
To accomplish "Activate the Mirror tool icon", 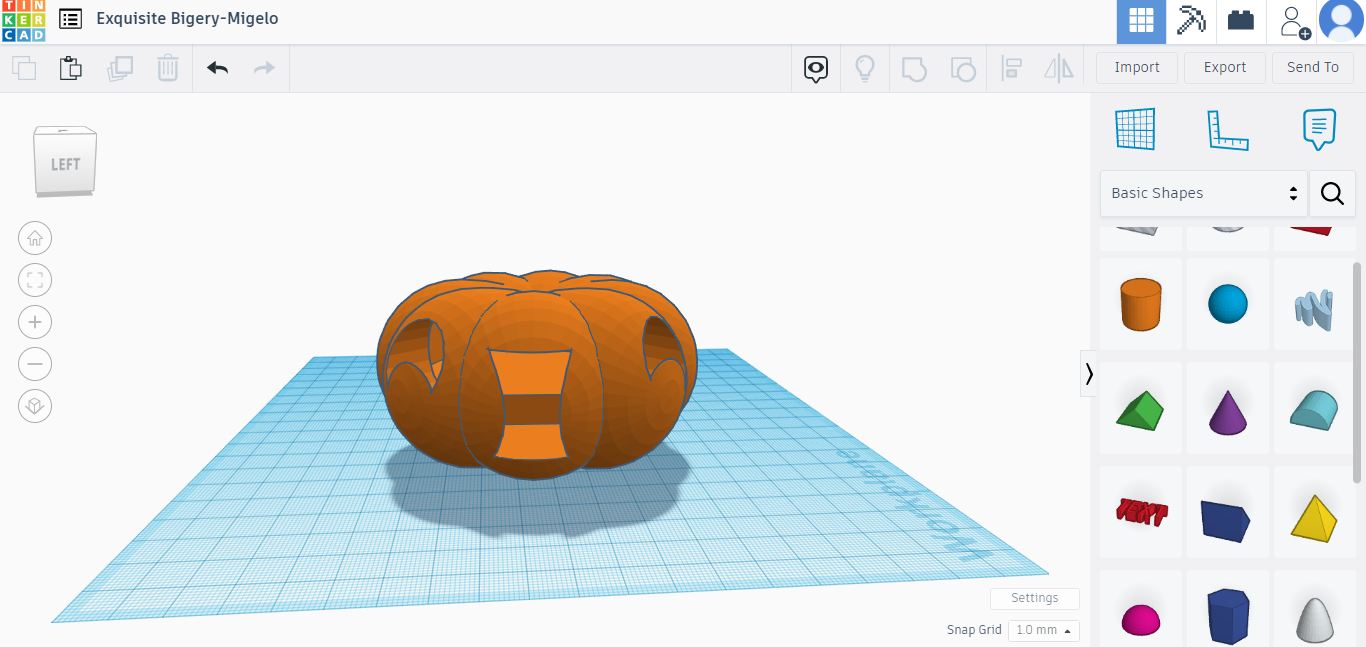I will coord(1057,68).
